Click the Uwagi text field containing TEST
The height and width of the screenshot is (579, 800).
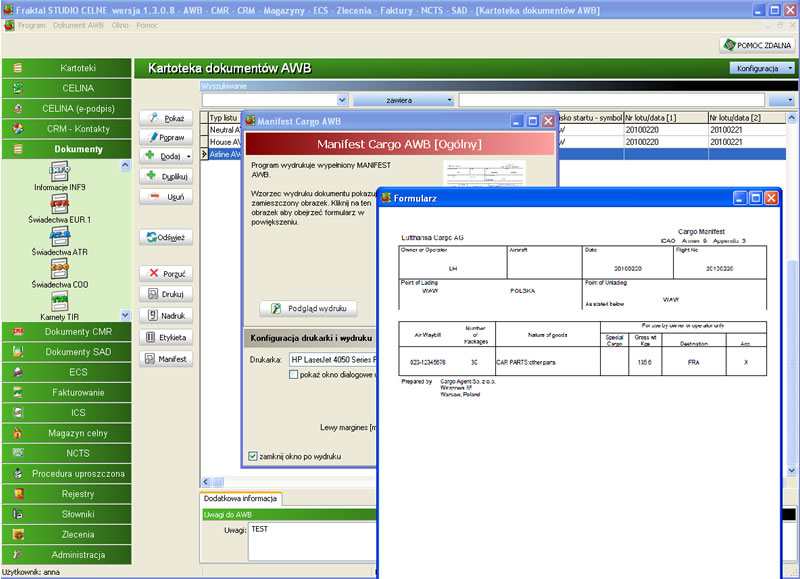pyautogui.click(x=312, y=541)
